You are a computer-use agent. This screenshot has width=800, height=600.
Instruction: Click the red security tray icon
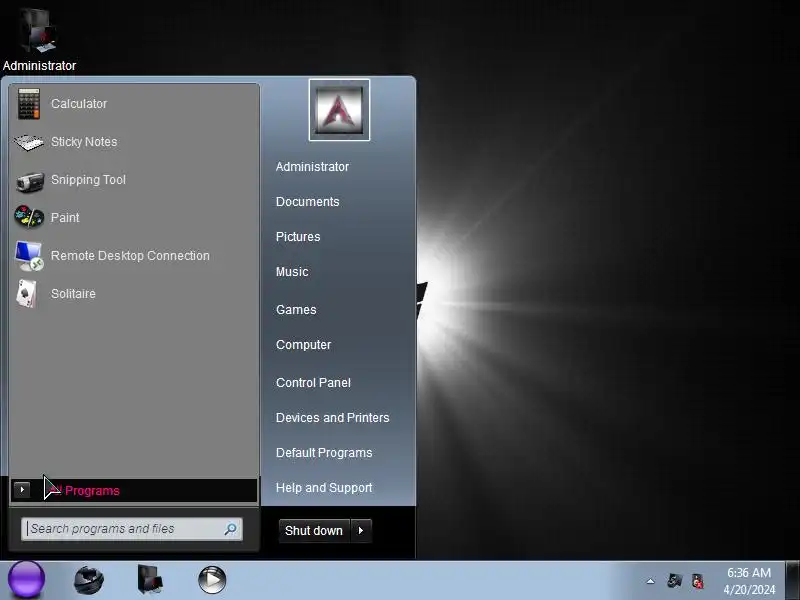(697, 581)
